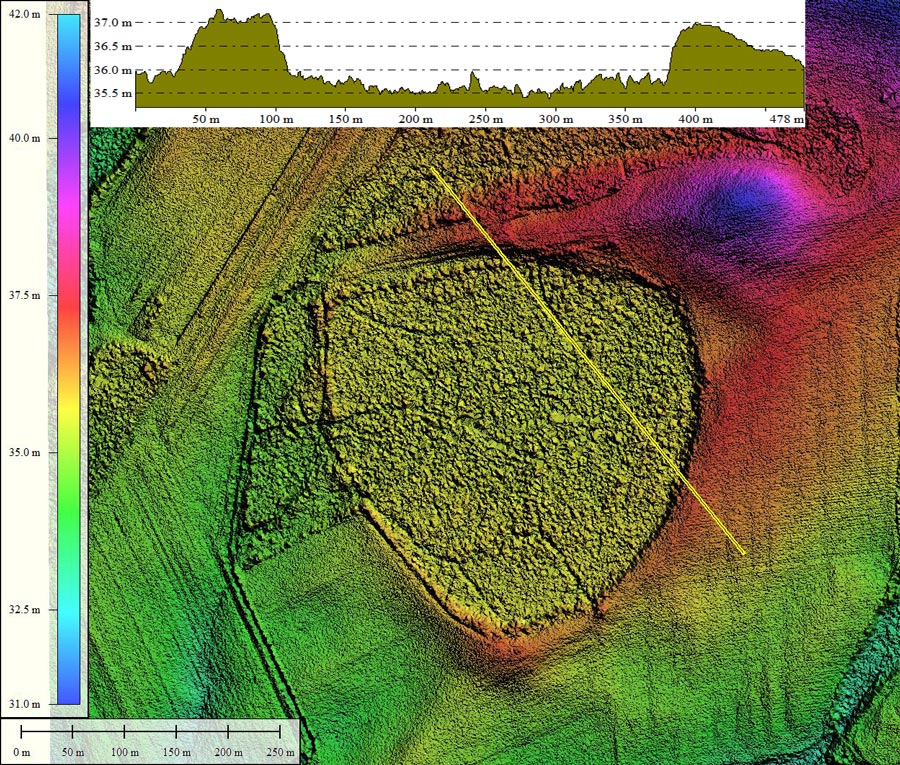
Task: Click the 35.5 m profile axis label
Action: click(x=113, y=94)
